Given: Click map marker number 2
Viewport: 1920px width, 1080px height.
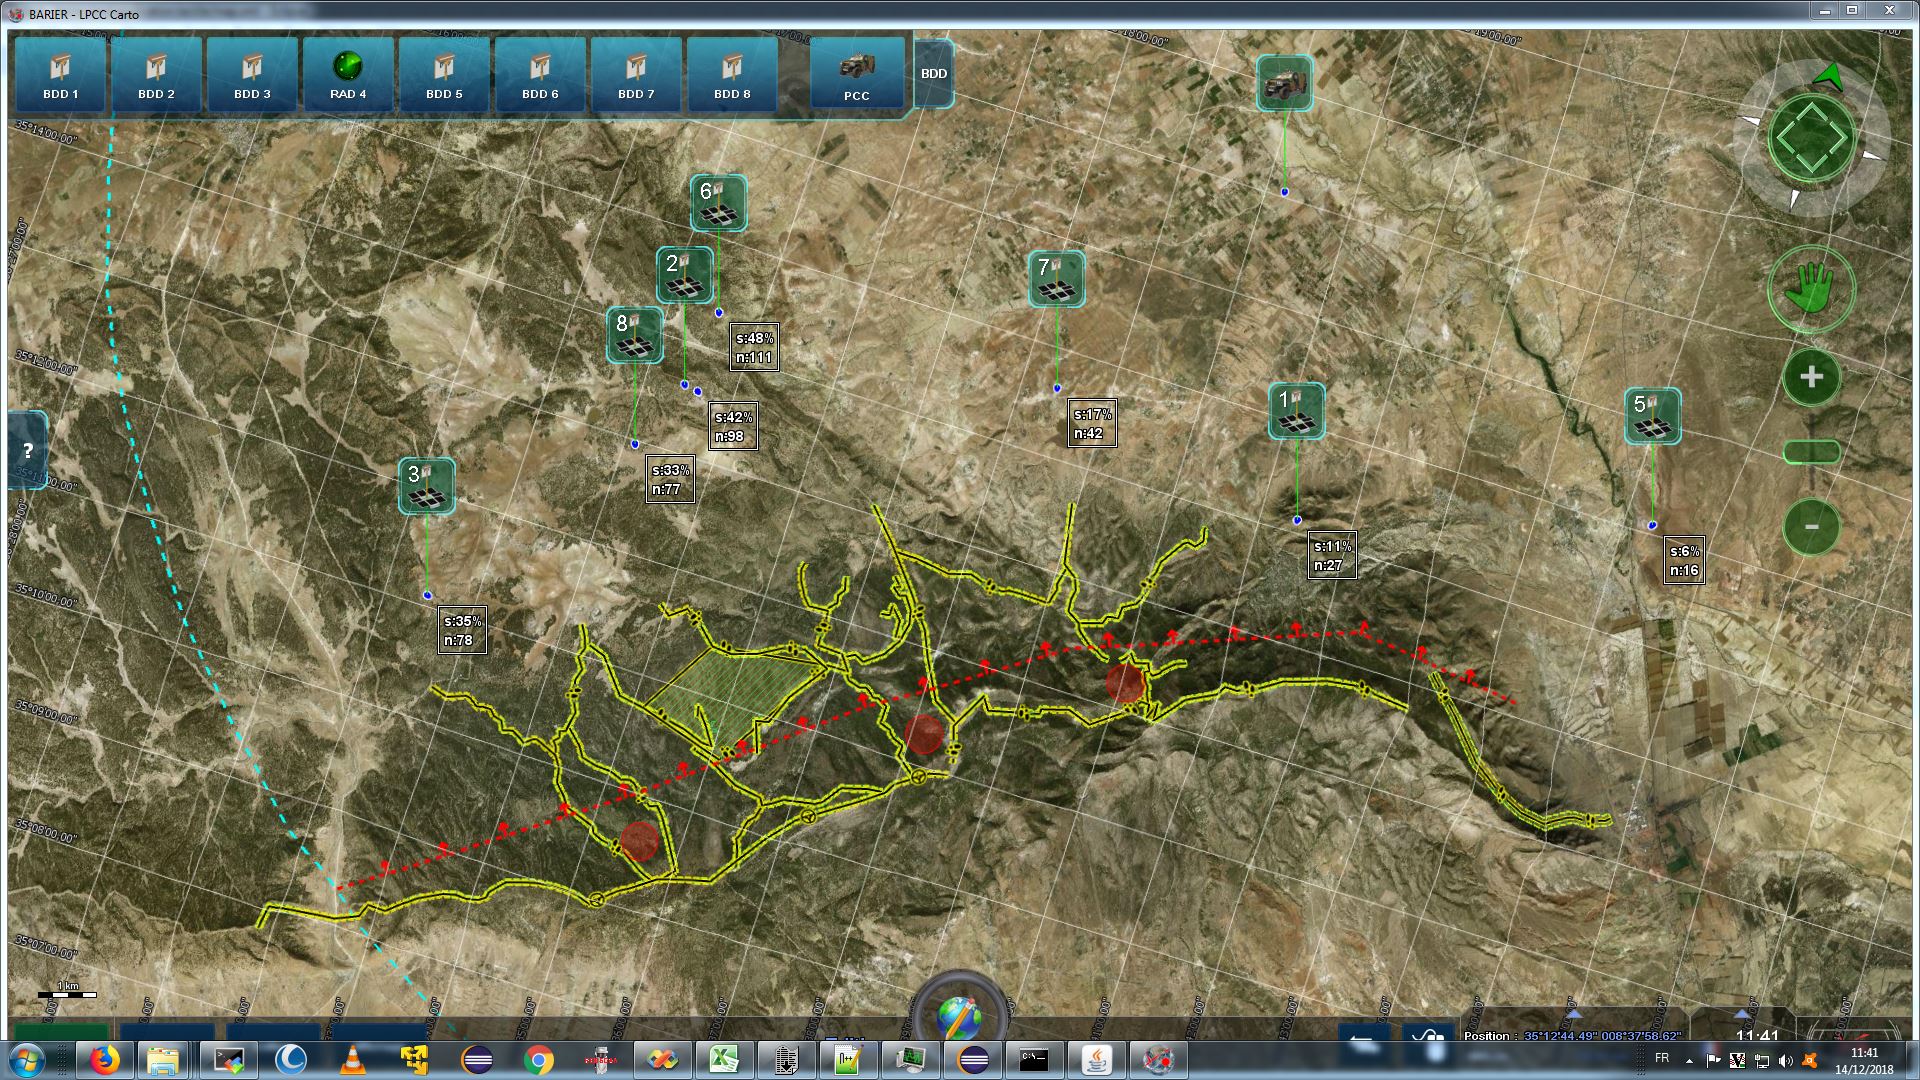Looking at the screenshot, I should (x=684, y=275).
